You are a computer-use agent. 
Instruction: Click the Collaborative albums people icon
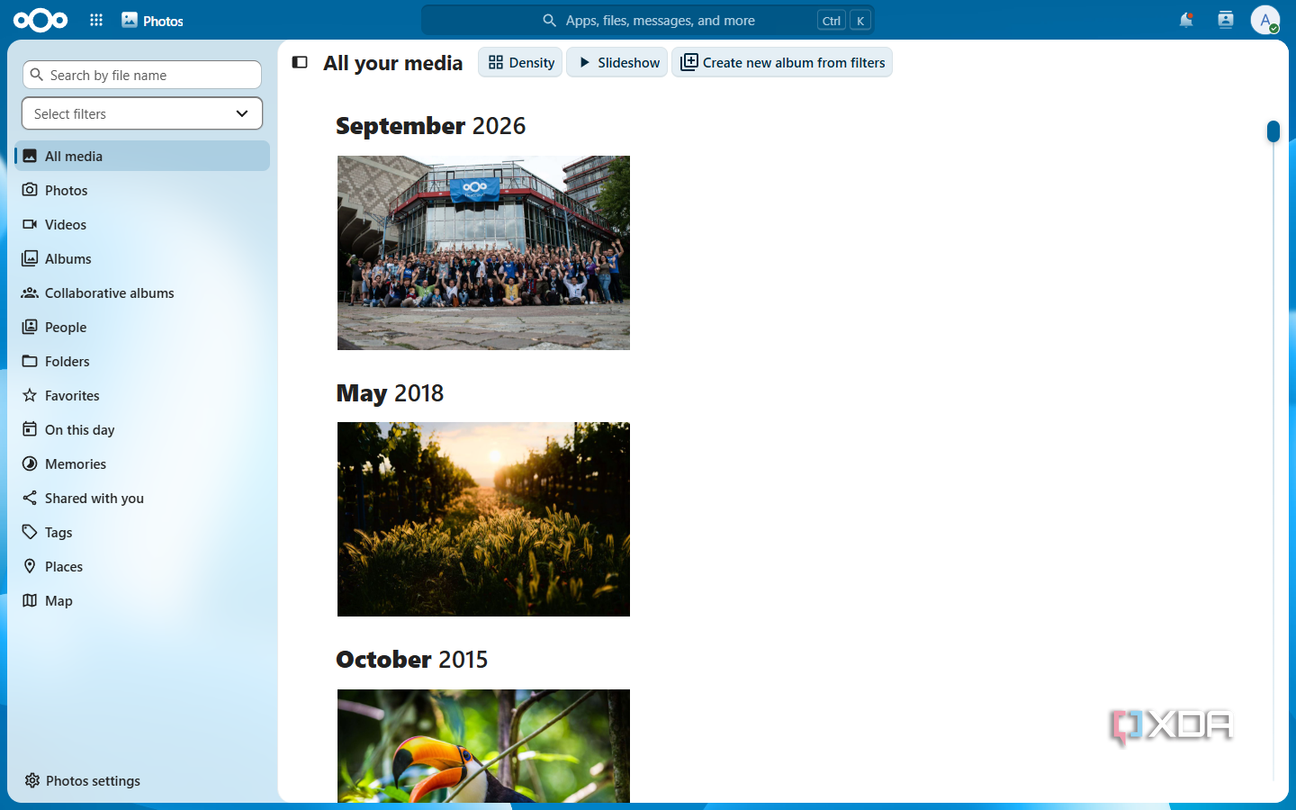pyautogui.click(x=30, y=293)
